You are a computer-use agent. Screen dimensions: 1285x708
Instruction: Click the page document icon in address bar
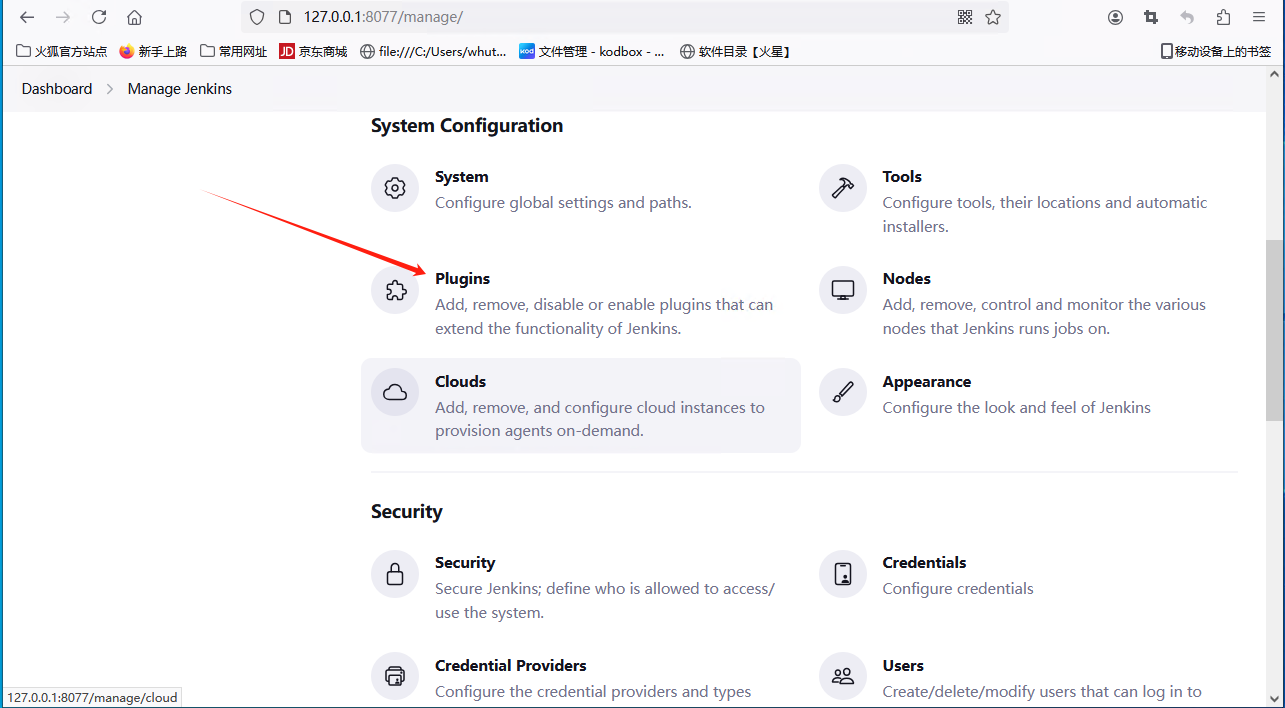coord(285,17)
